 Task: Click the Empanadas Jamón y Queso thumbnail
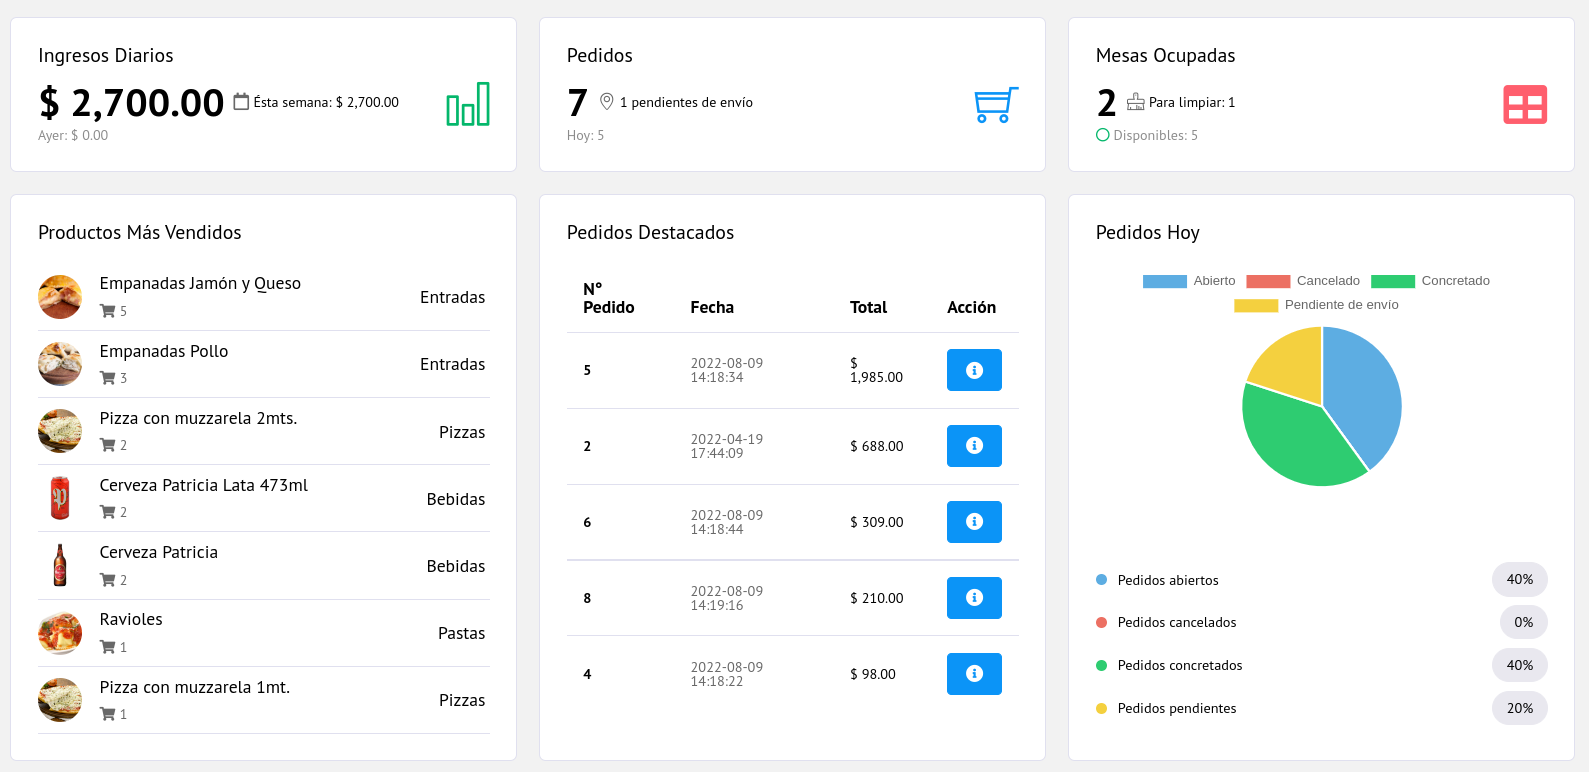(60, 297)
